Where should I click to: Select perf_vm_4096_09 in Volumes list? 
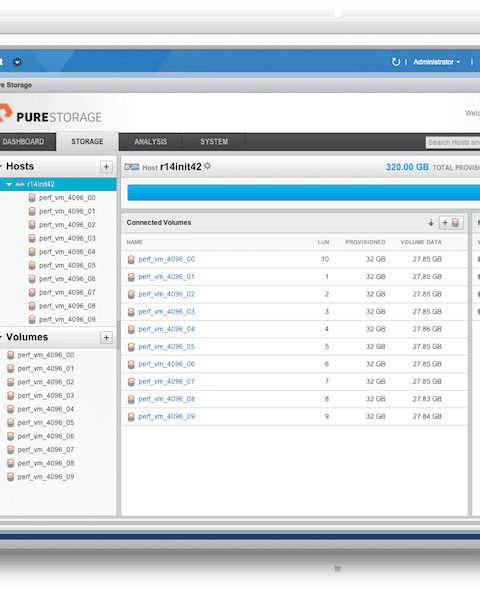(x=46, y=477)
